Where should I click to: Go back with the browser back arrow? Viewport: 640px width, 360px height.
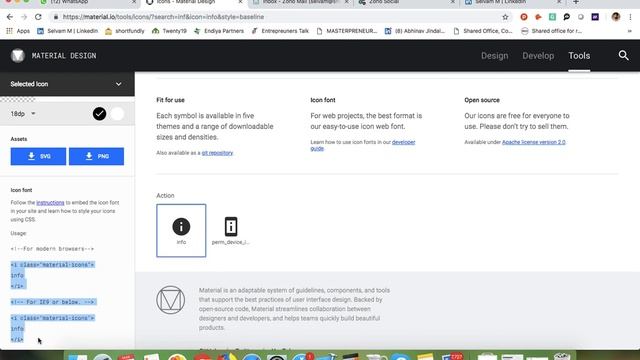(10, 17)
